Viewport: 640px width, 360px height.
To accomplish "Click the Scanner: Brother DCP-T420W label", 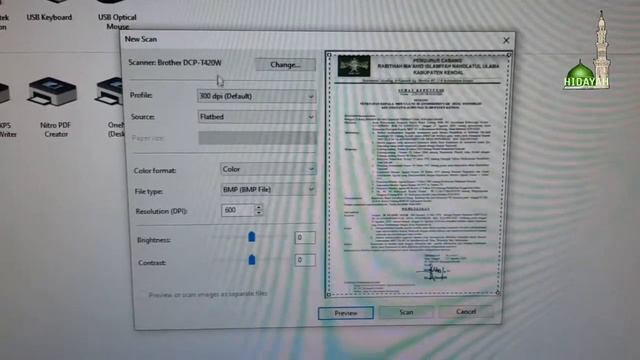I will tap(175, 62).
